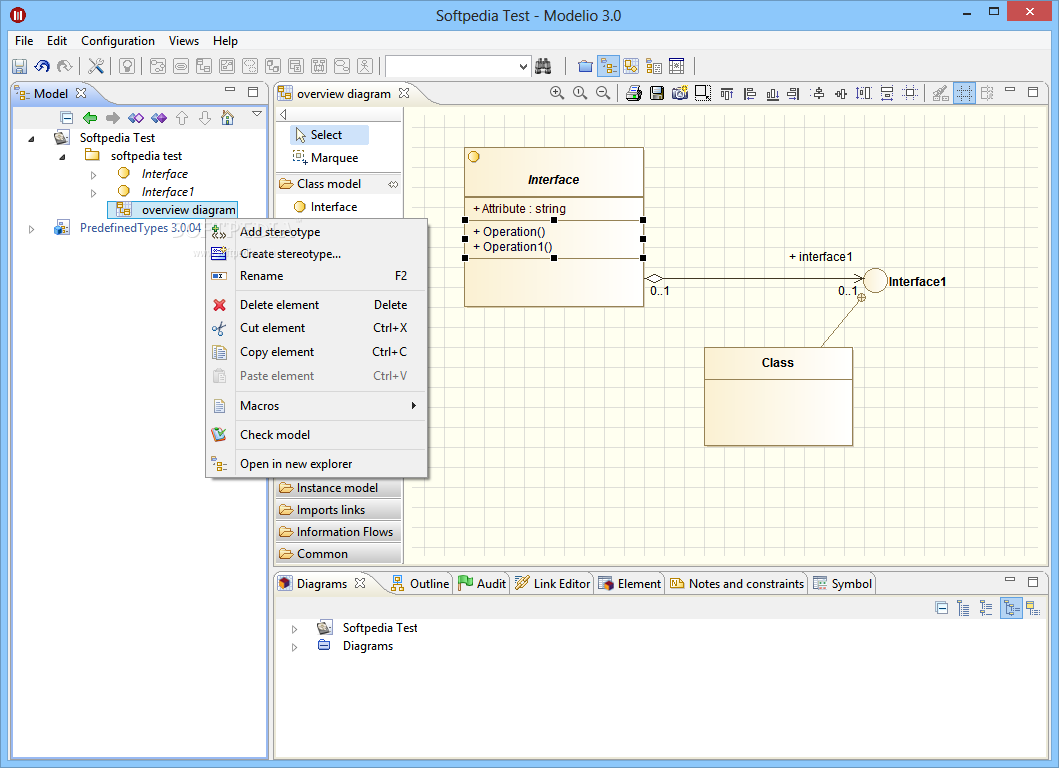The image size is (1059, 768).
Task: Click Delete element in context menu
Action: 316,305
